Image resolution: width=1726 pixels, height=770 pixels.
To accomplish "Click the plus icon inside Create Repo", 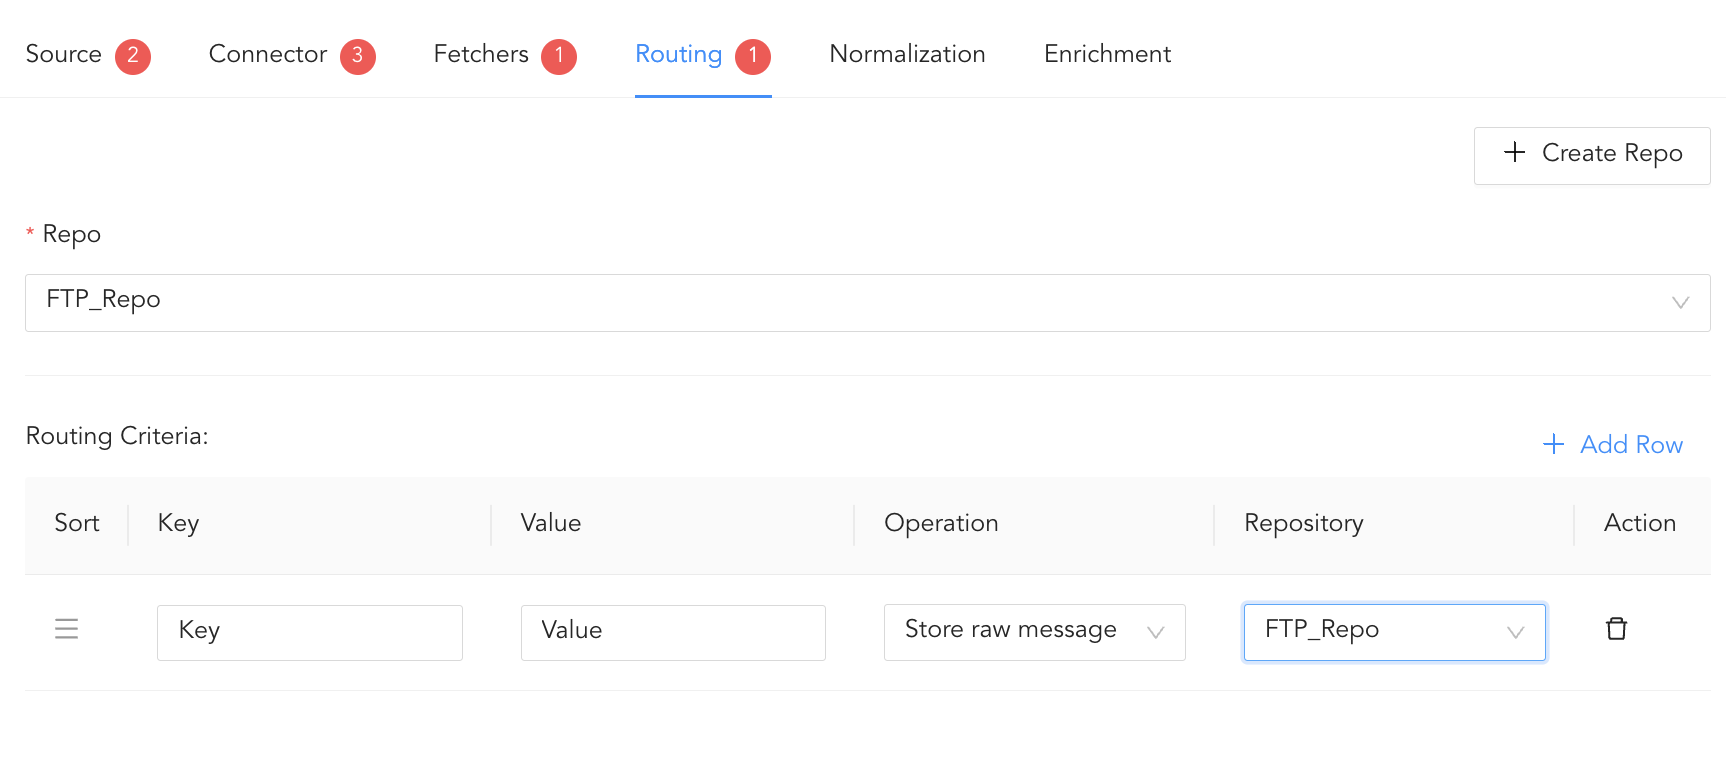I will 1514,152.
